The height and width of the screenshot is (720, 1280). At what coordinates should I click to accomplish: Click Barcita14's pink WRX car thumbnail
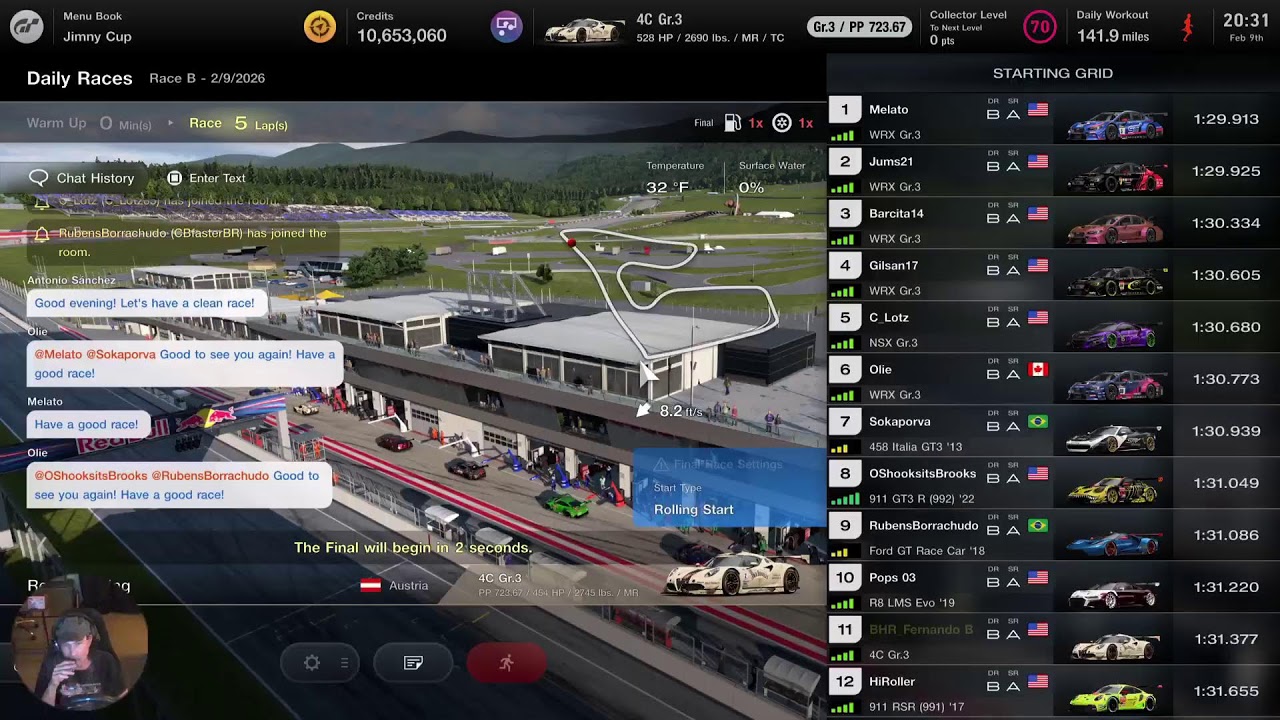pos(1116,229)
